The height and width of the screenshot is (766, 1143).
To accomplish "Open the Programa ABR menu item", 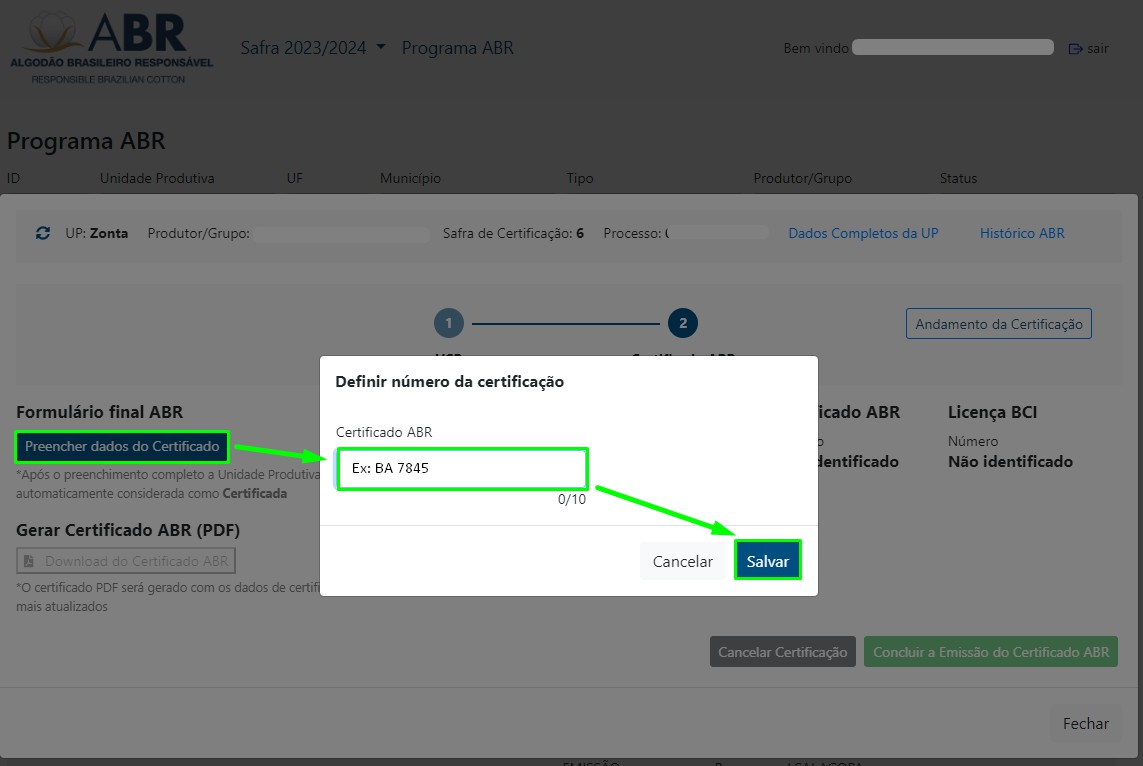I will pyautogui.click(x=457, y=48).
